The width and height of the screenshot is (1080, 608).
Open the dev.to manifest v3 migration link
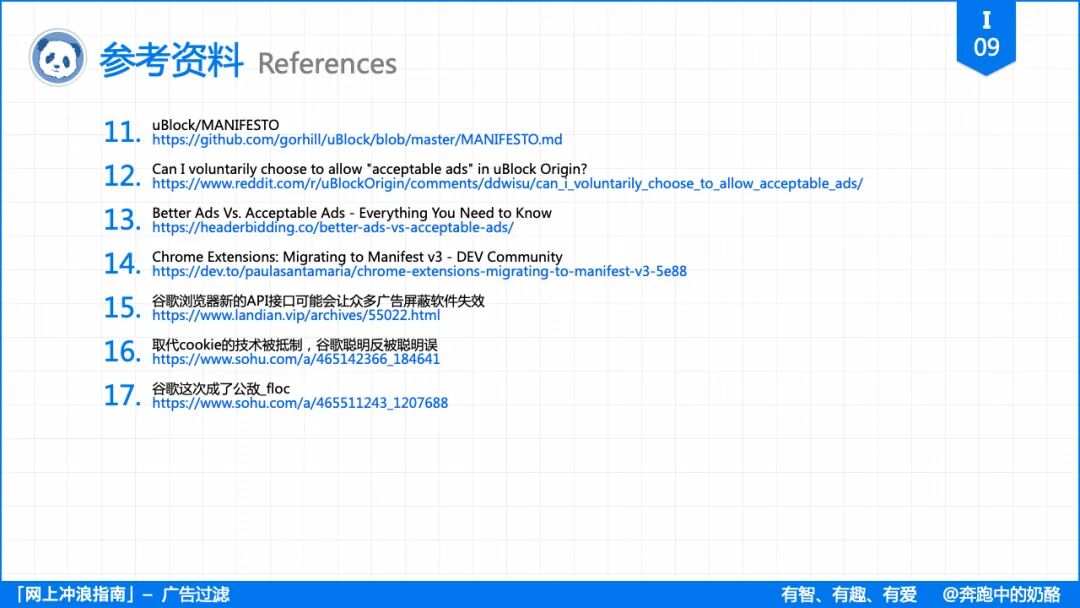coord(419,271)
